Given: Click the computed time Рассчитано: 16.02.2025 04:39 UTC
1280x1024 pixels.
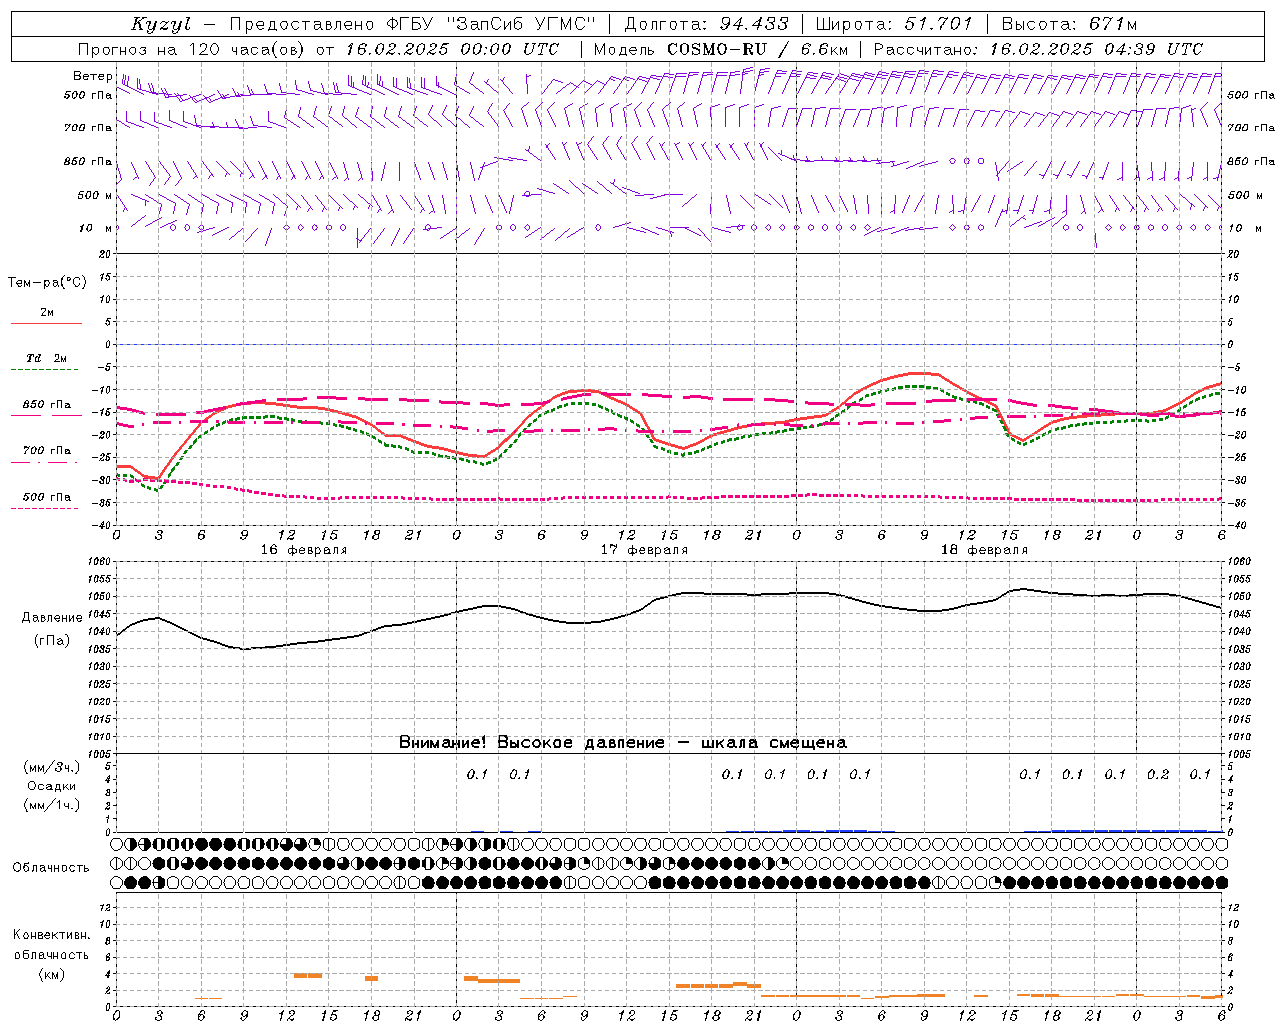Looking at the screenshot, I should pos(1038,49).
